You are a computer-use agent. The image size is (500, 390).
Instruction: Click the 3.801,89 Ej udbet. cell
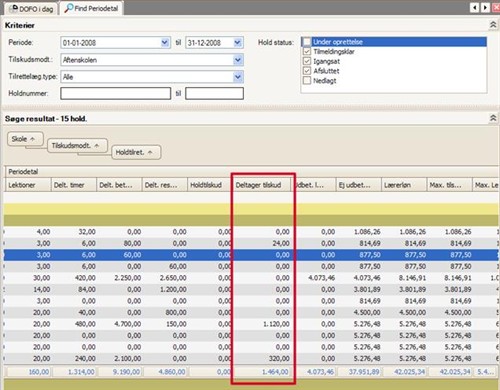point(358,289)
